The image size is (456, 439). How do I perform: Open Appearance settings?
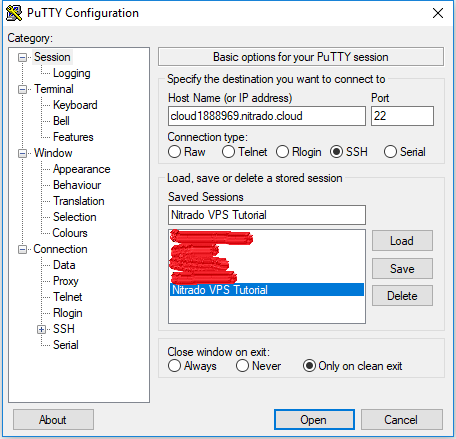coord(81,169)
